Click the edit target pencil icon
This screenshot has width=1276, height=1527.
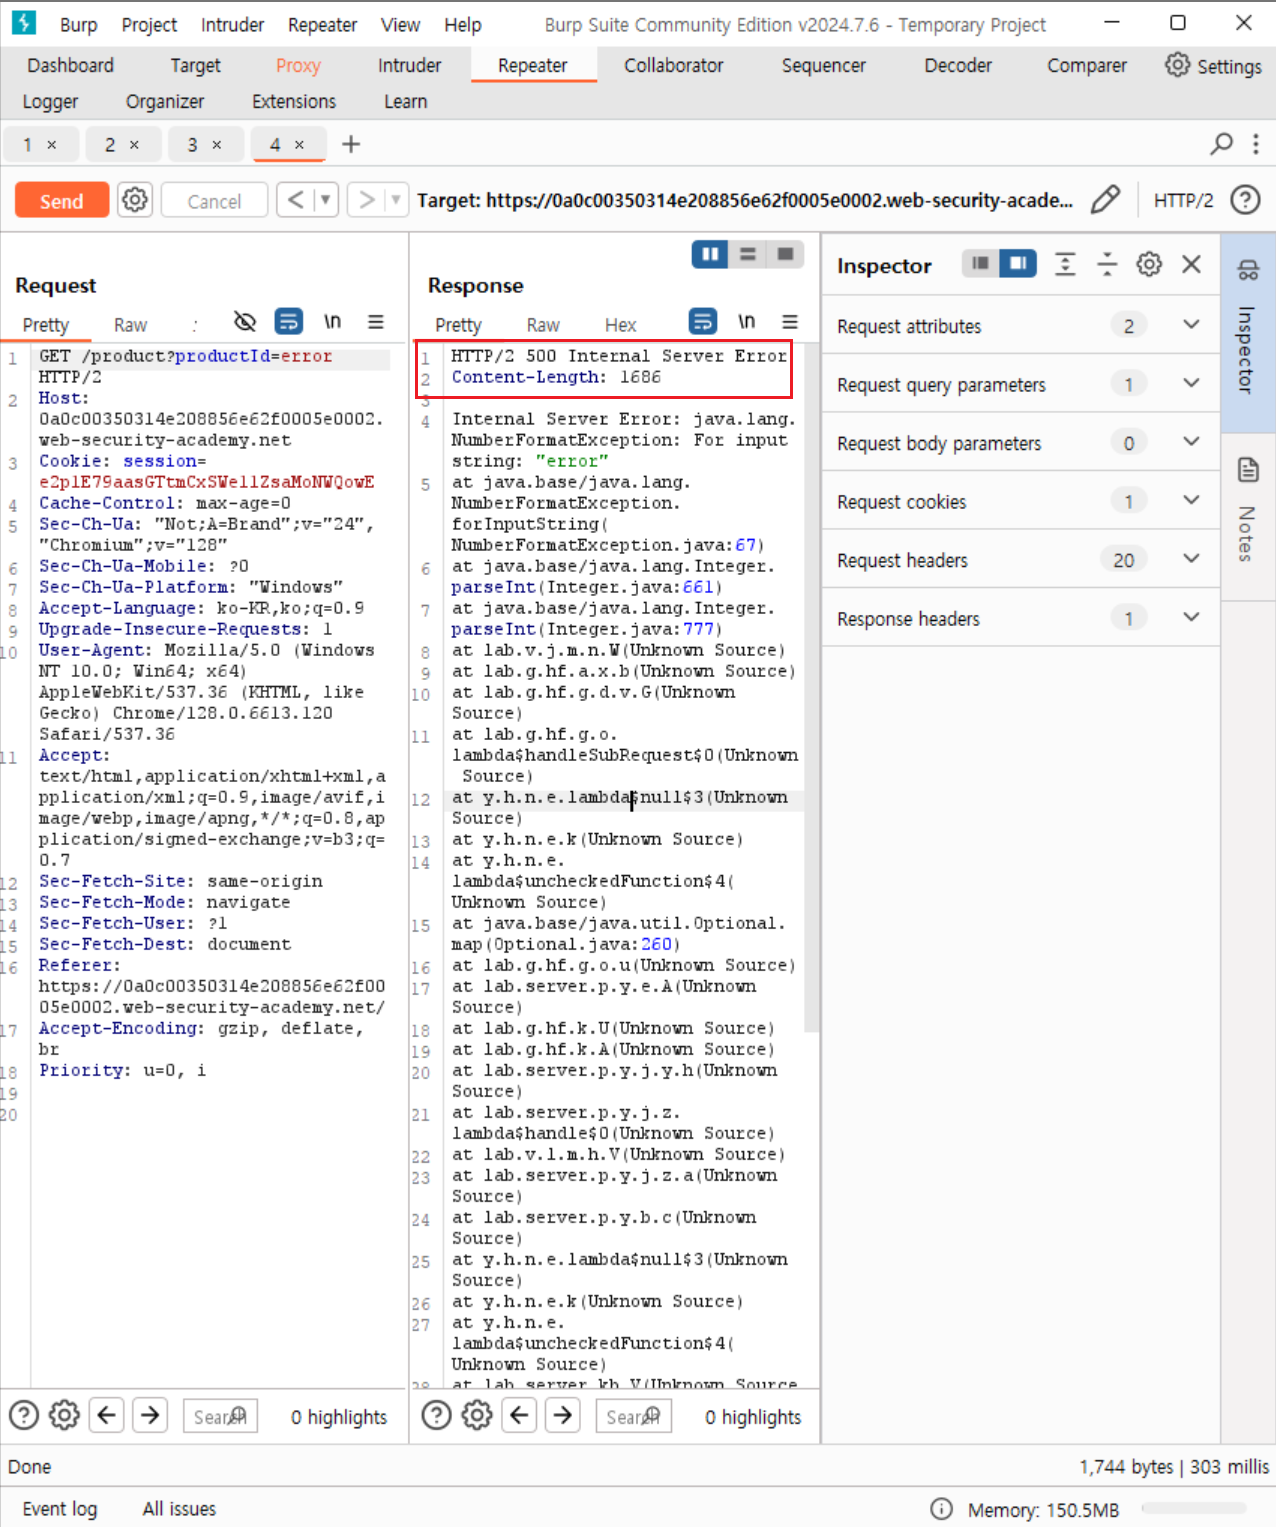click(1105, 200)
